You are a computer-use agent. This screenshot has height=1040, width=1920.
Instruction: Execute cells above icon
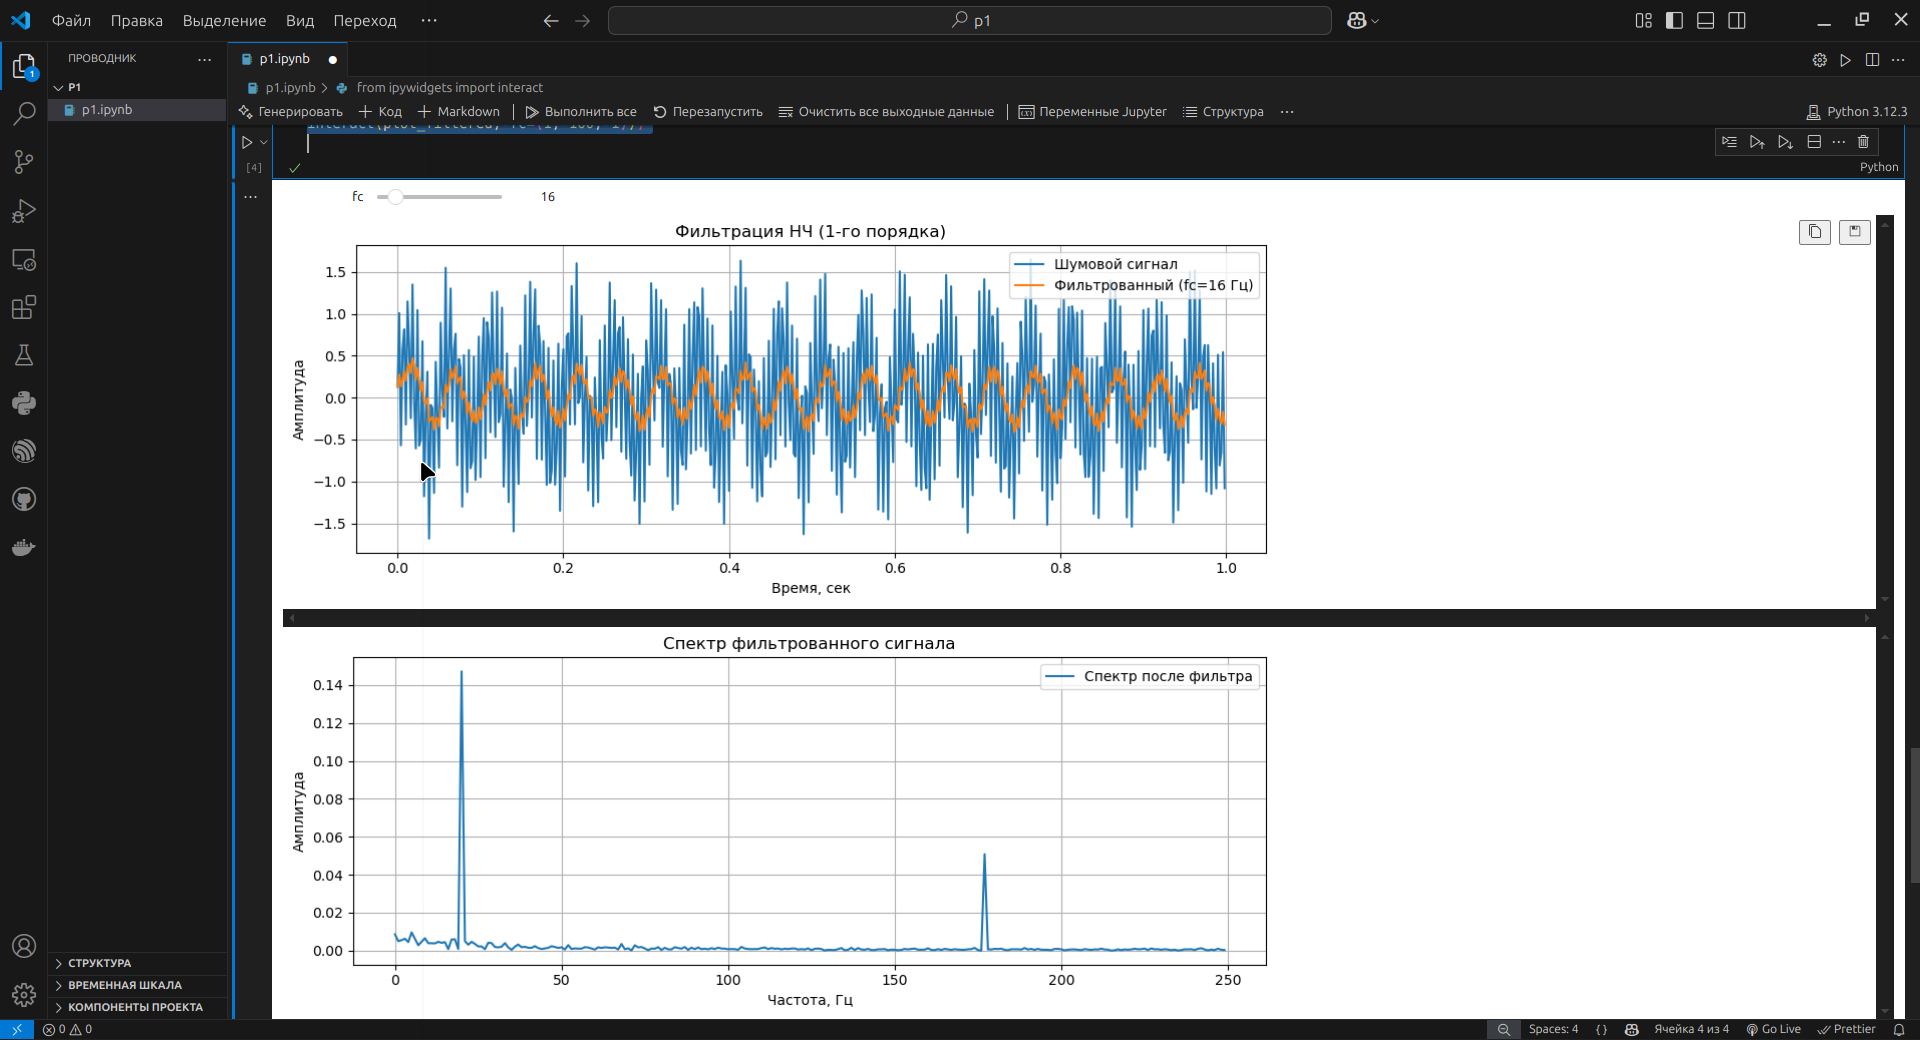click(1757, 142)
